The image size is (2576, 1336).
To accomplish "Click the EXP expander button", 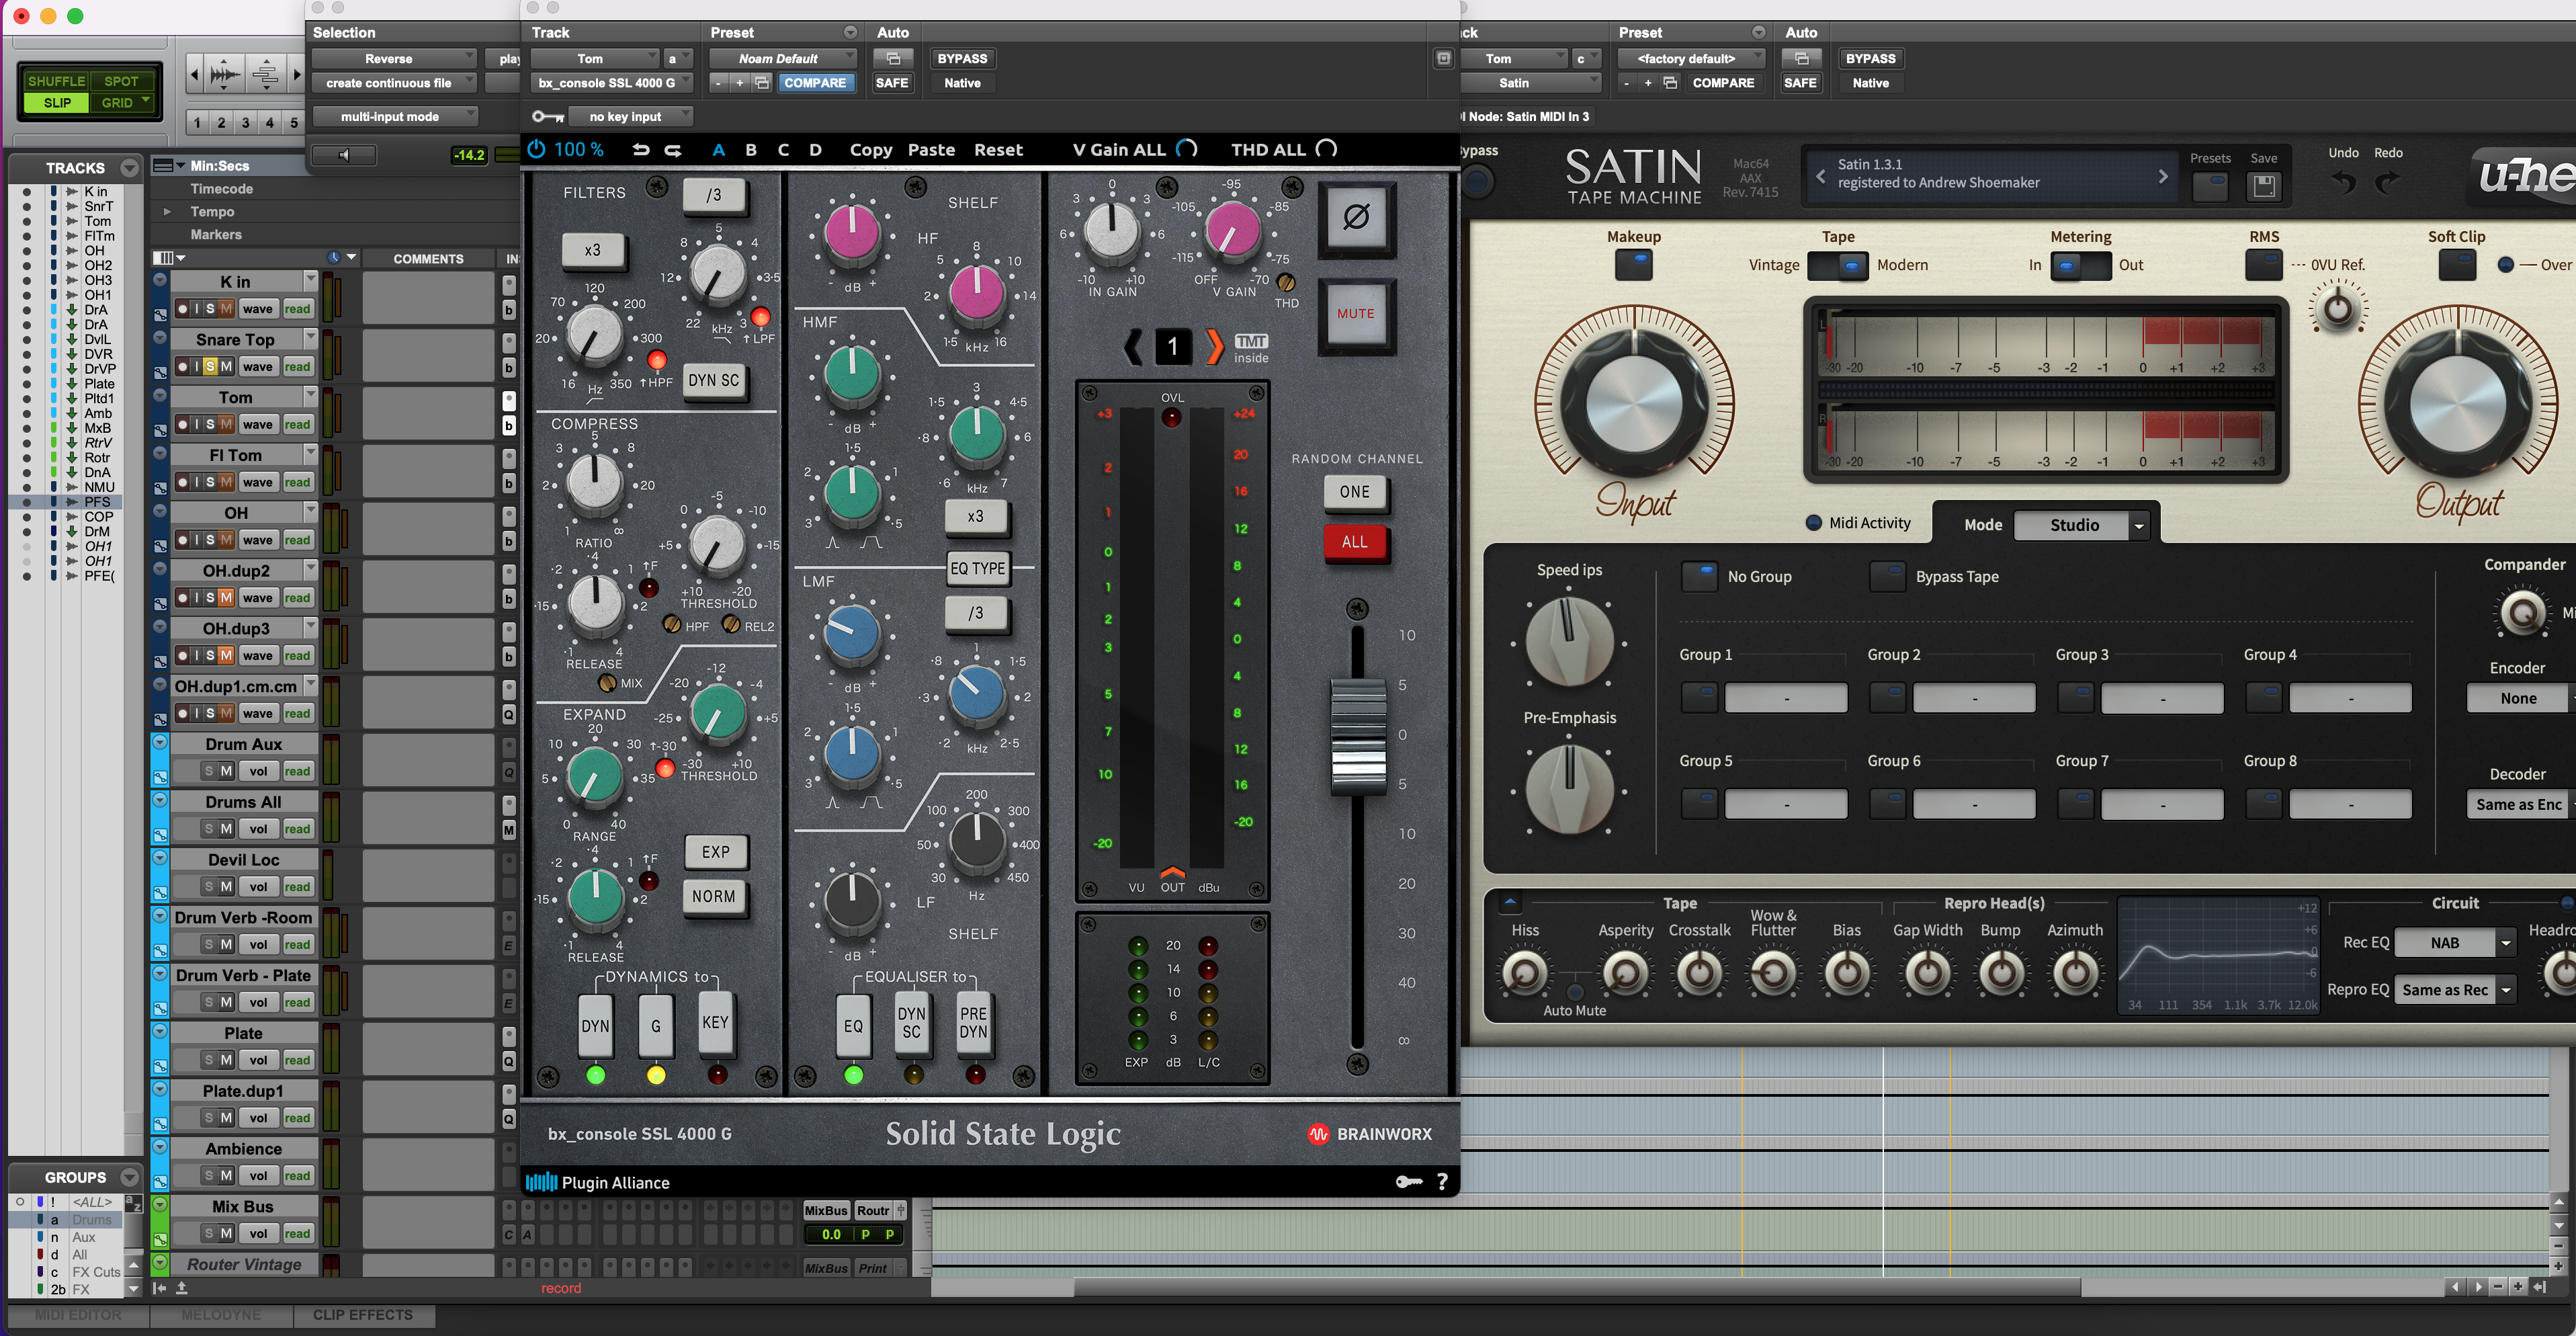I will (716, 852).
